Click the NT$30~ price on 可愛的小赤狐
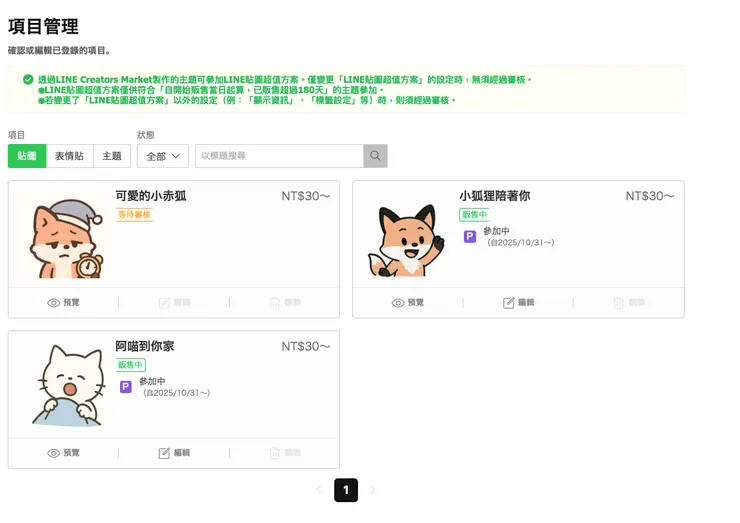 [x=305, y=196]
